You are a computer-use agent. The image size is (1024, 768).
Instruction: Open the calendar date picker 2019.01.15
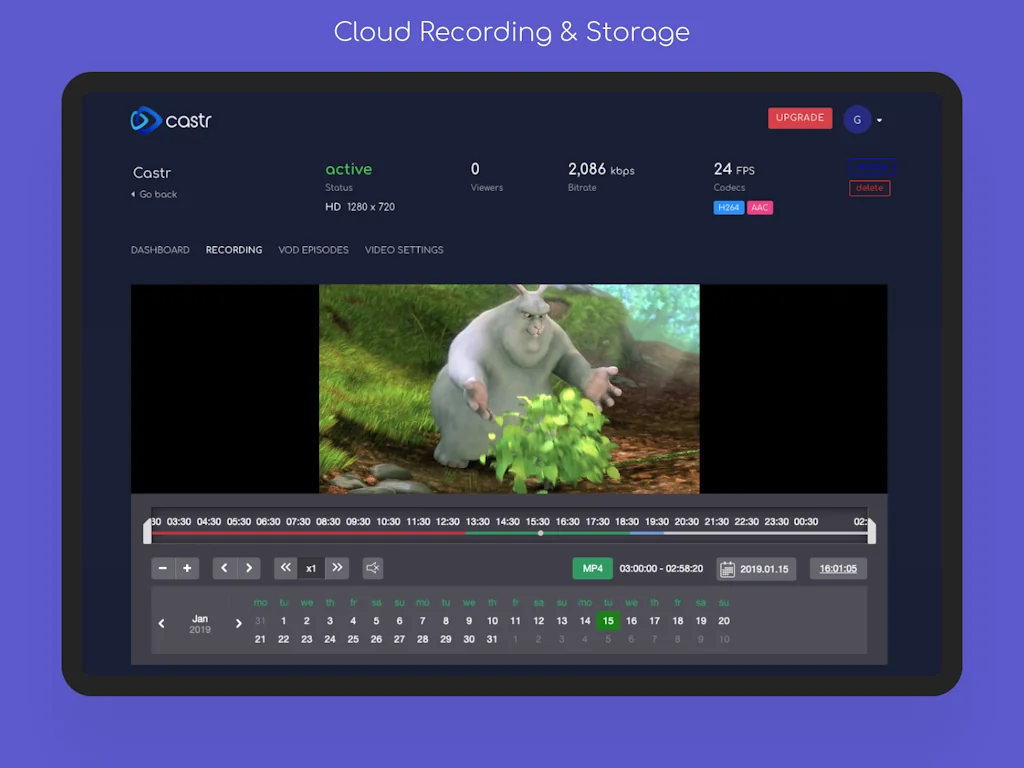(756, 569)
